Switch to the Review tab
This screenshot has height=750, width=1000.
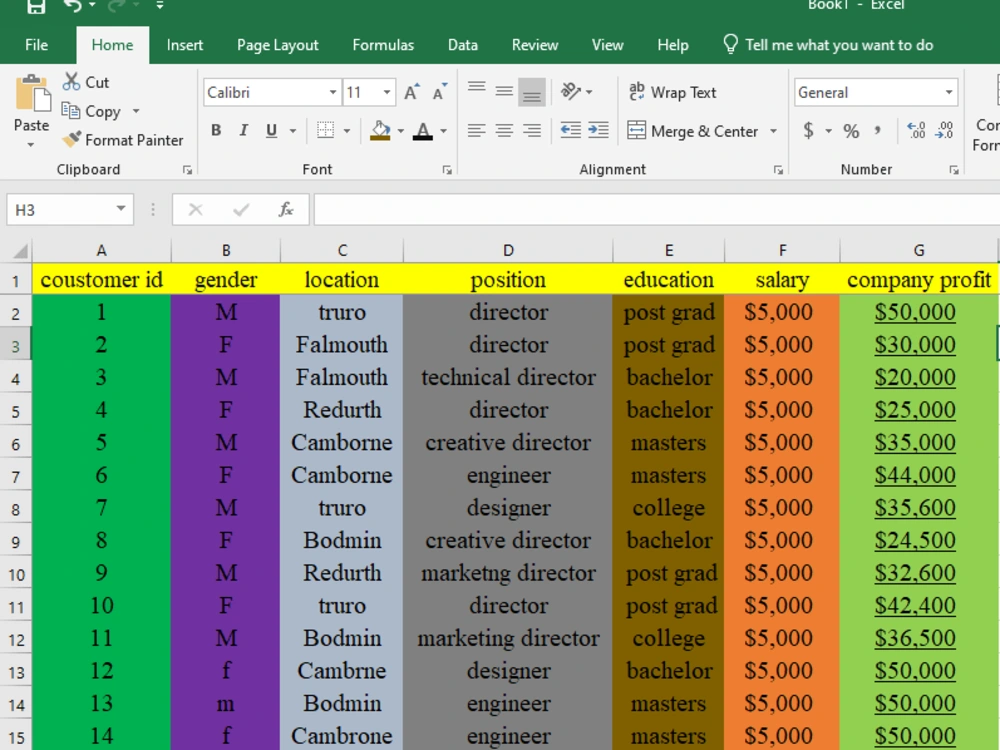534,45
